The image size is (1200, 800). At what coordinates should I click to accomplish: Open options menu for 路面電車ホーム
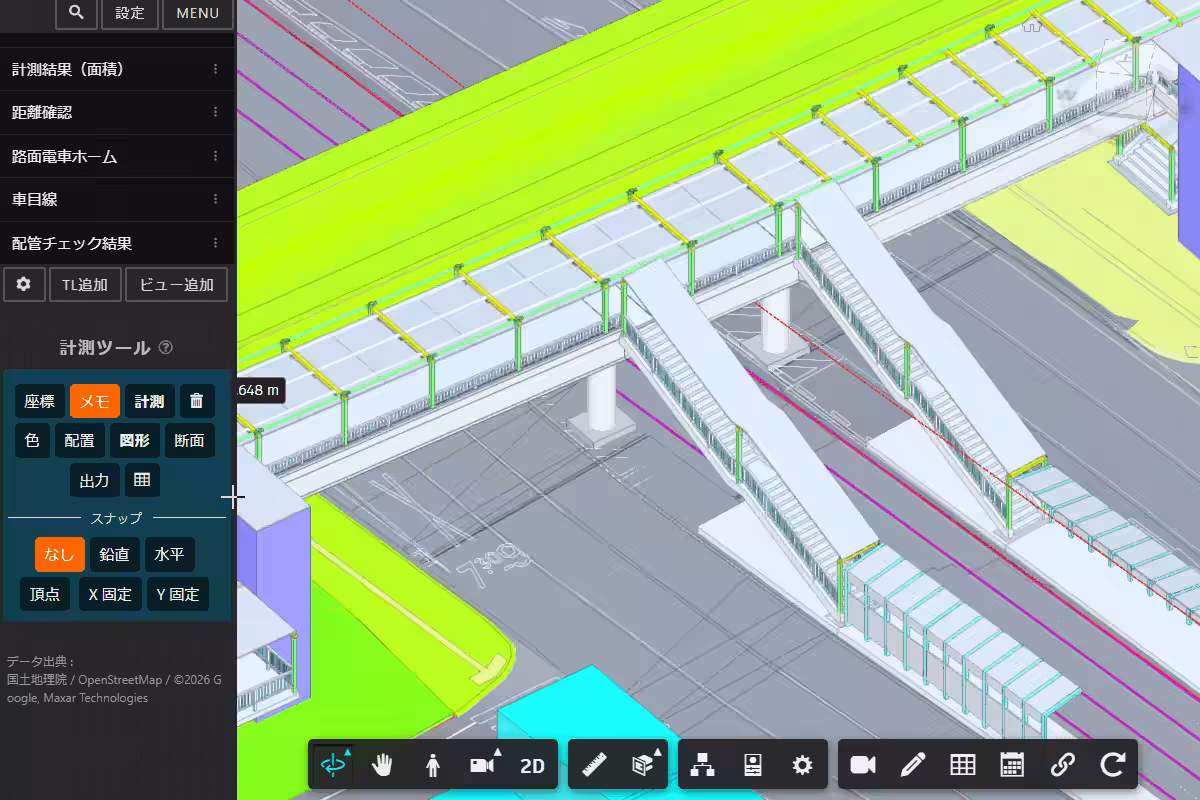[215, 157]
